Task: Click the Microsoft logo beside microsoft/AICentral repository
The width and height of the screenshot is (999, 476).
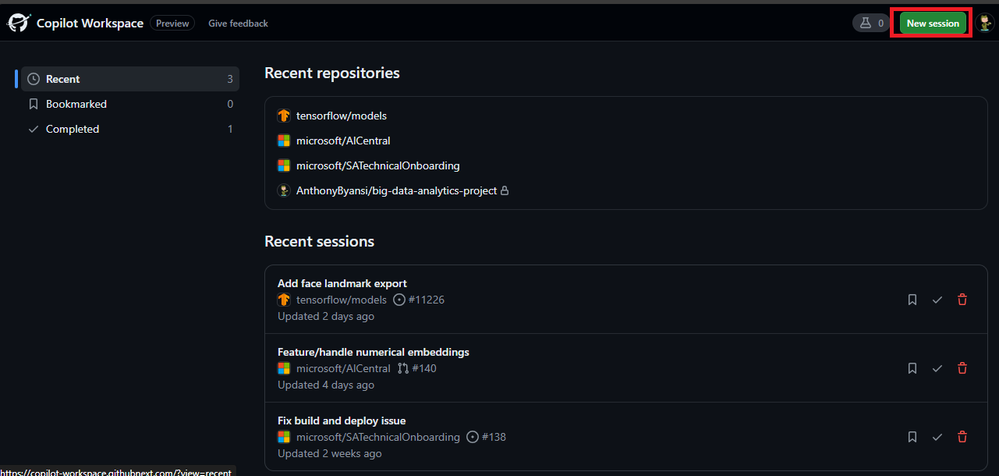Action: pos(284,141)
